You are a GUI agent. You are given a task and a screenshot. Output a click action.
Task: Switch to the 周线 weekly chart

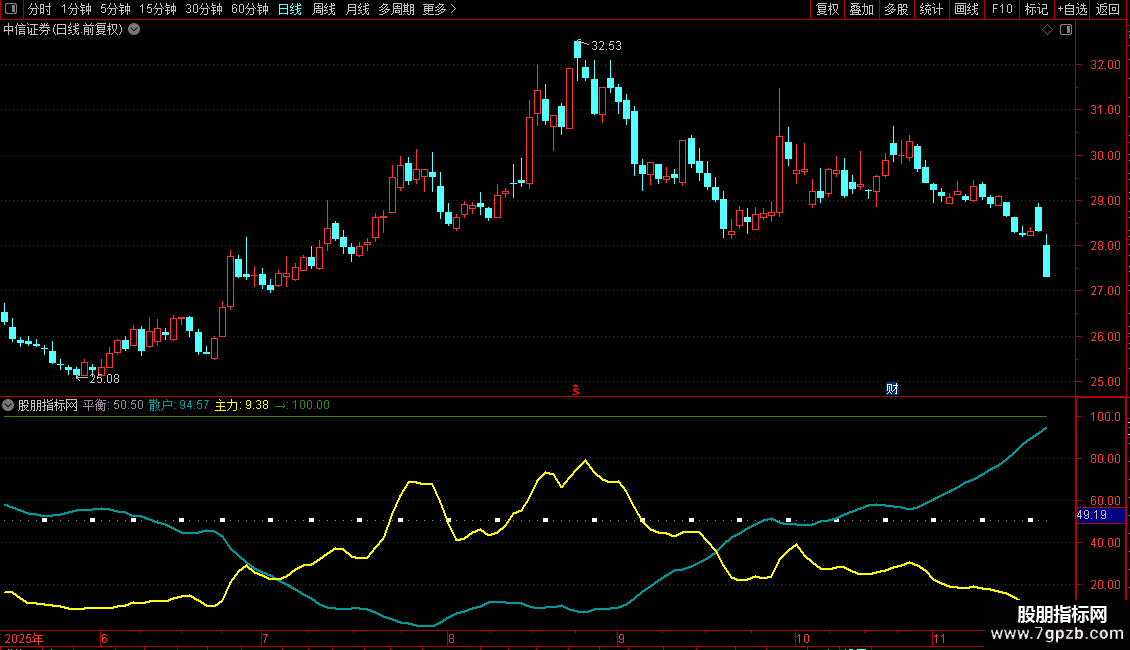(324, 9)
